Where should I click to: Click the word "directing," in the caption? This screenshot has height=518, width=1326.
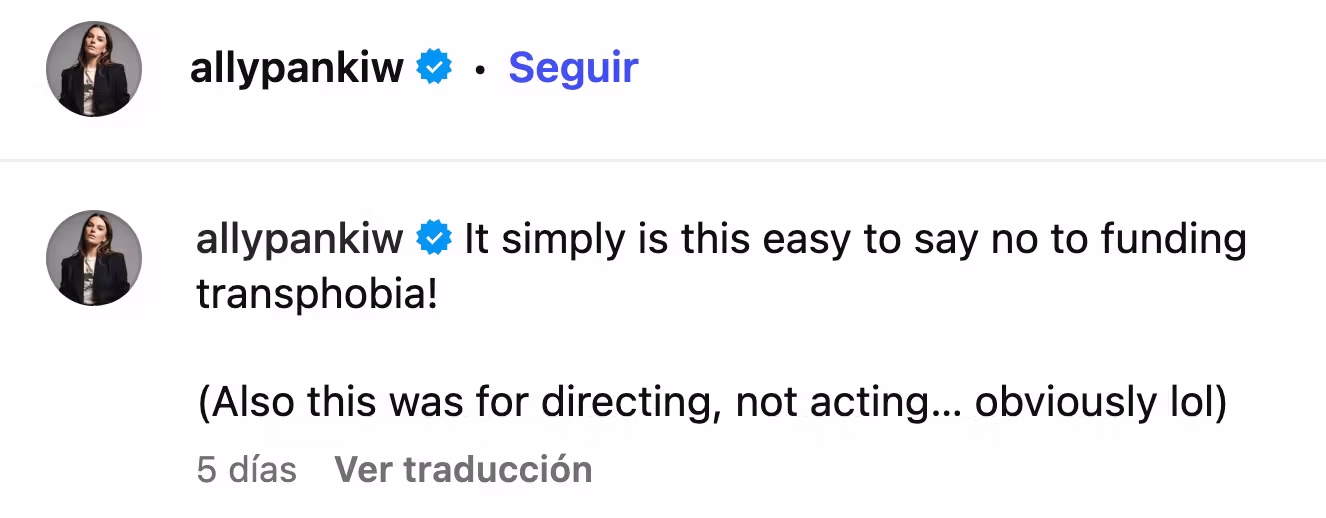(x=632, y=403)
